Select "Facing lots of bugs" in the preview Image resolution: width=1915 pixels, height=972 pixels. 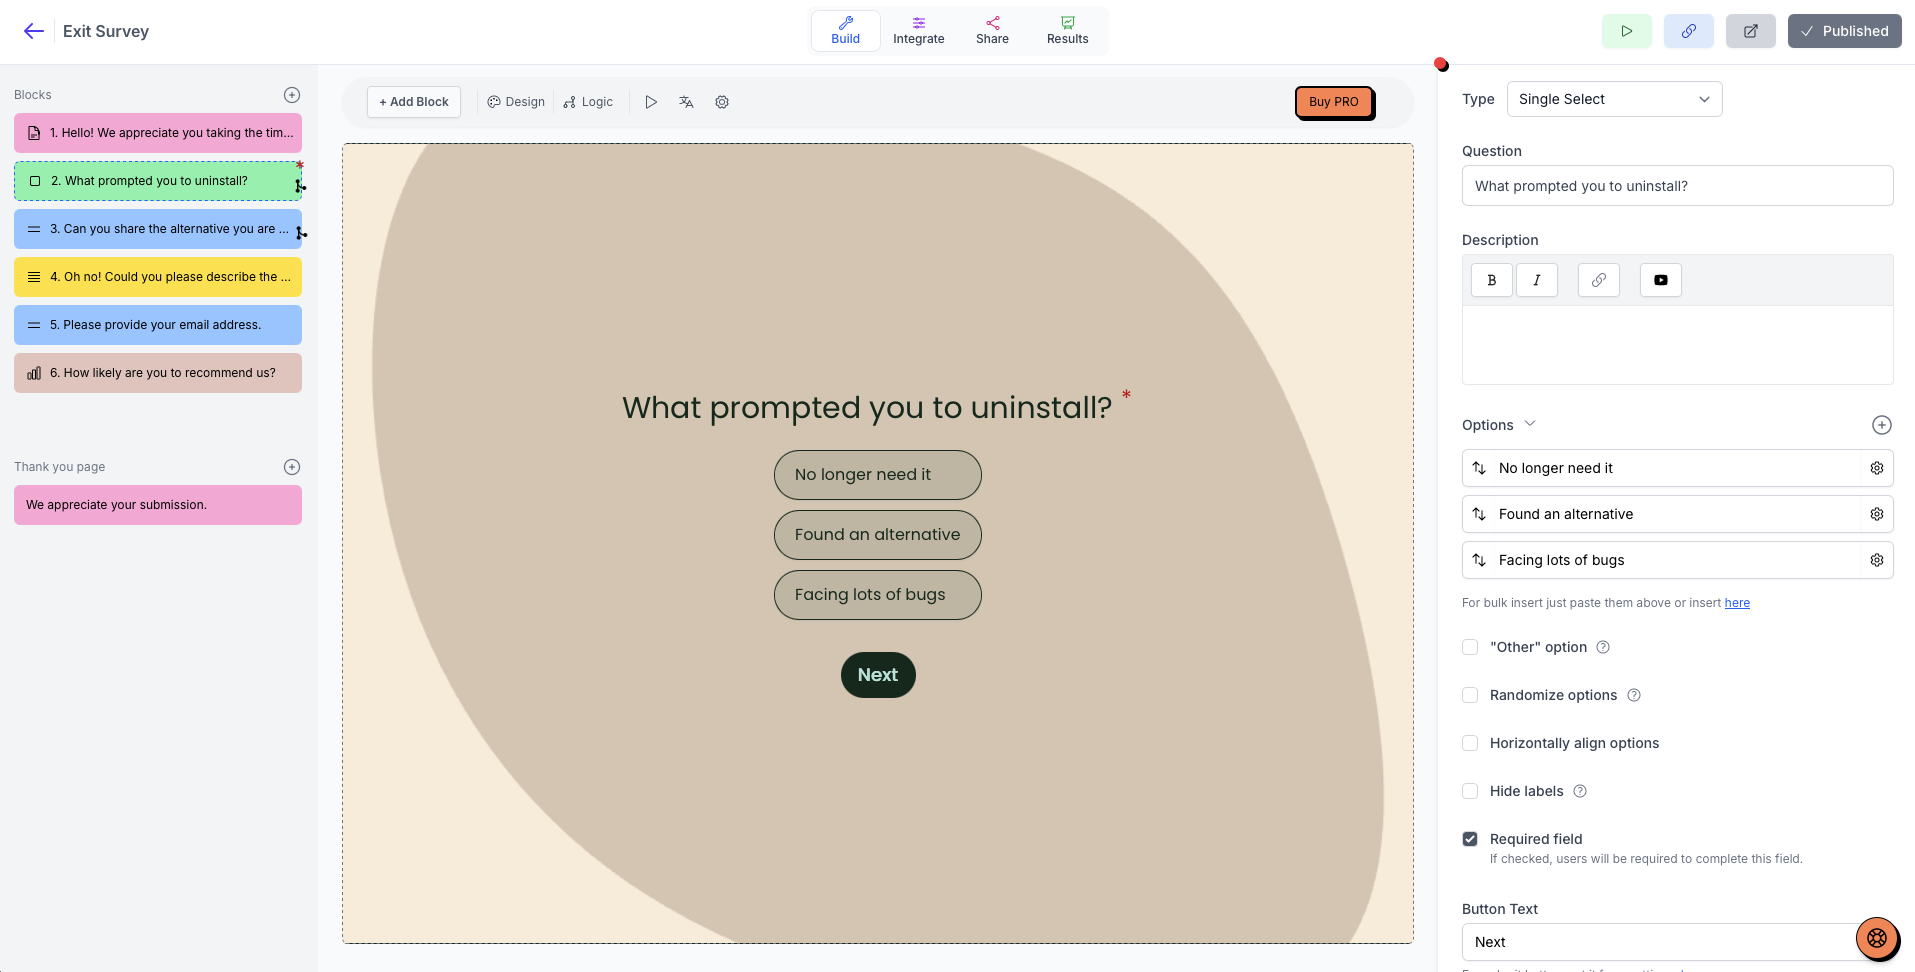point(878,595)
